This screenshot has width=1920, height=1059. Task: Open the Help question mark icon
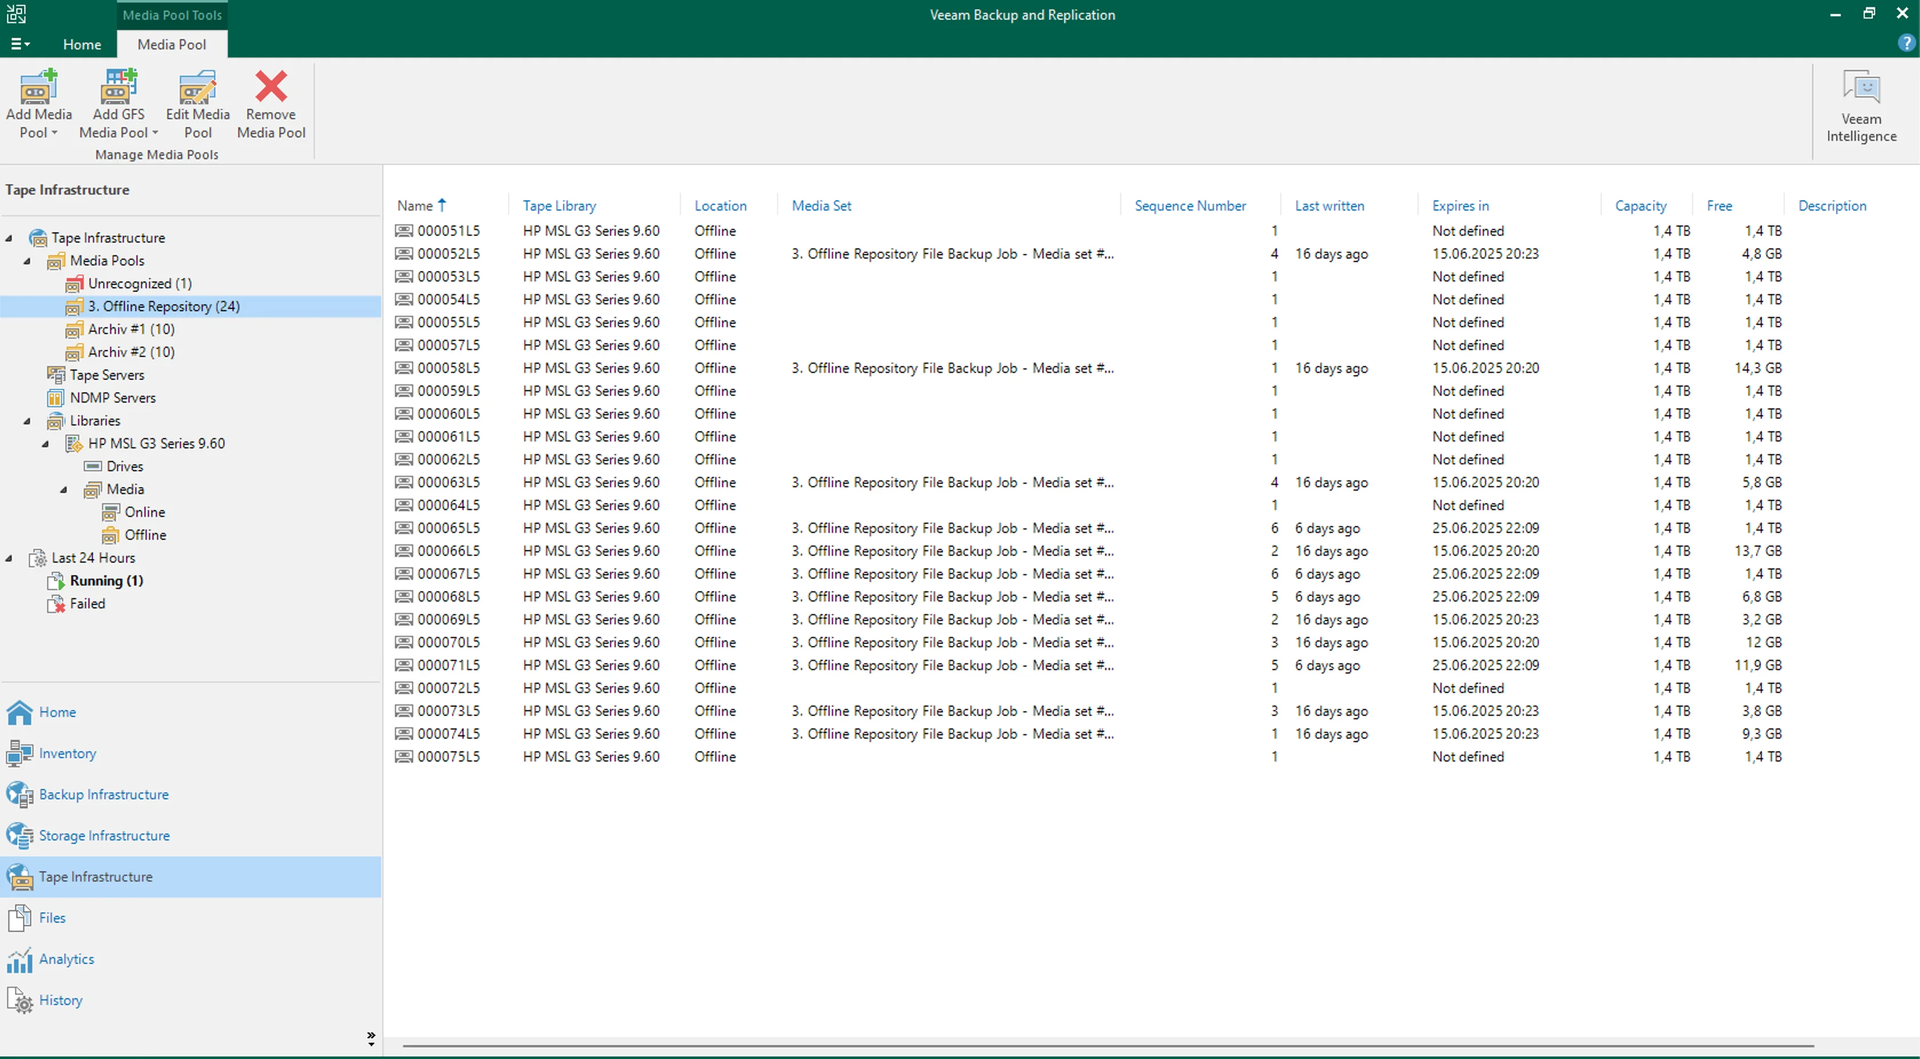(1906, 43)
